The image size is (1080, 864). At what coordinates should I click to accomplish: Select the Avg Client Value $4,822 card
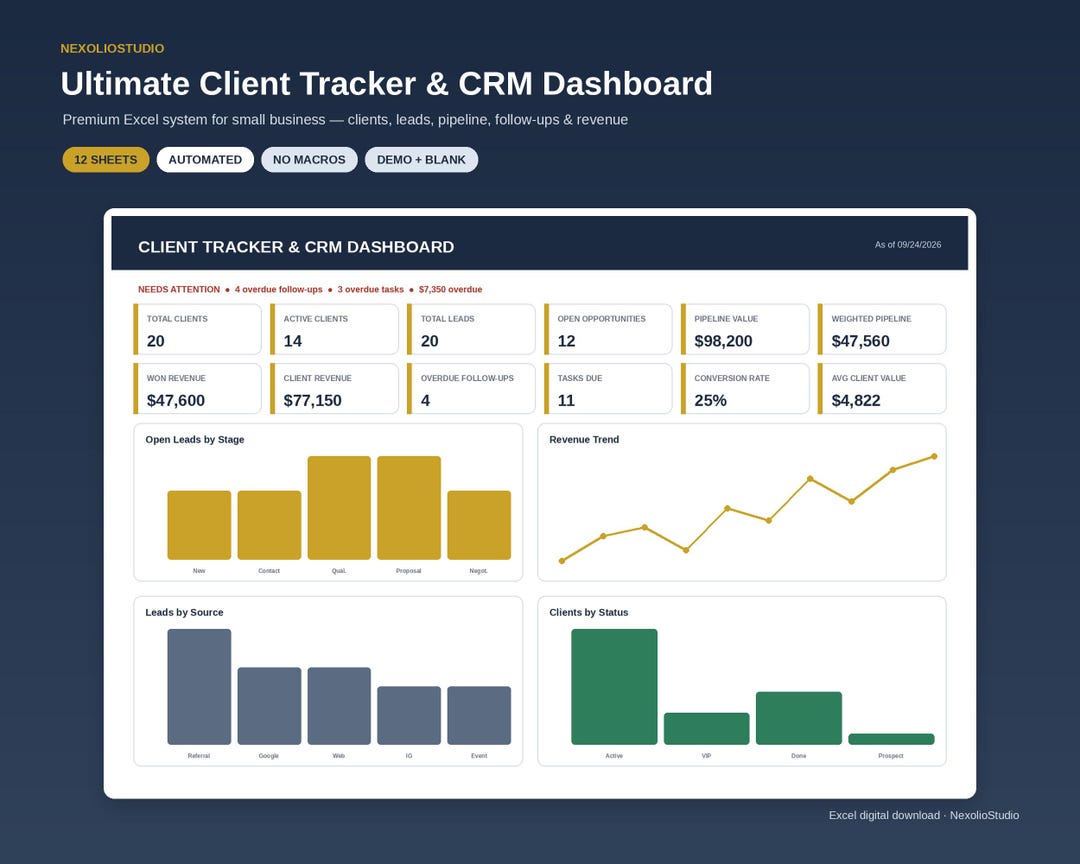(882, 389)
